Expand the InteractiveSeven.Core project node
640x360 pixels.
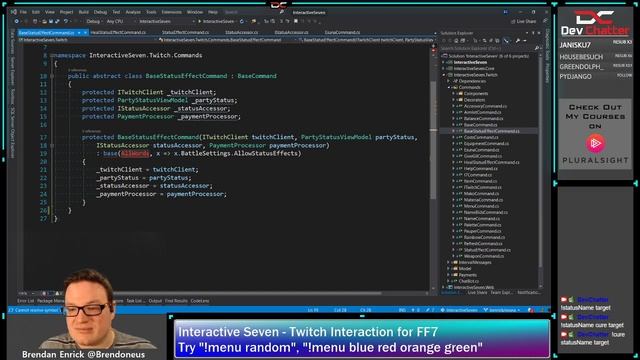pyautogui.click(x=444, y=69)
